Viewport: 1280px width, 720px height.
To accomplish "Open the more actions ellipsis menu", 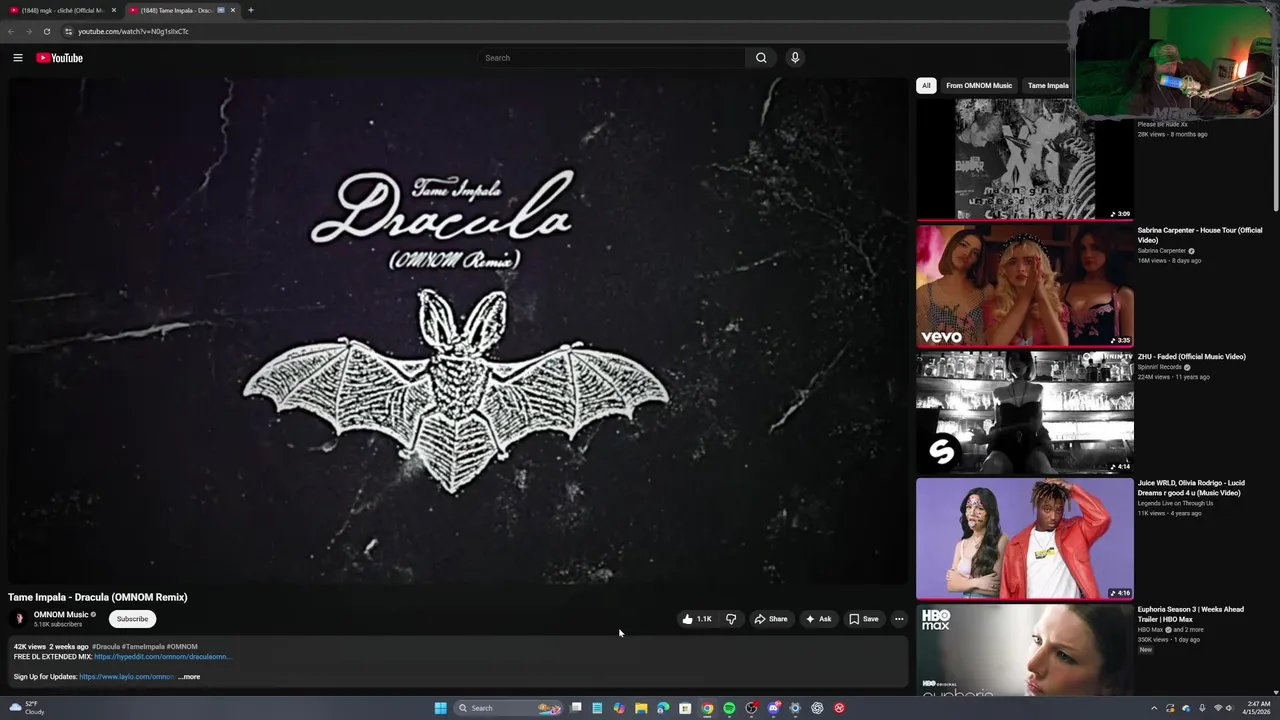I will (899, 619).
